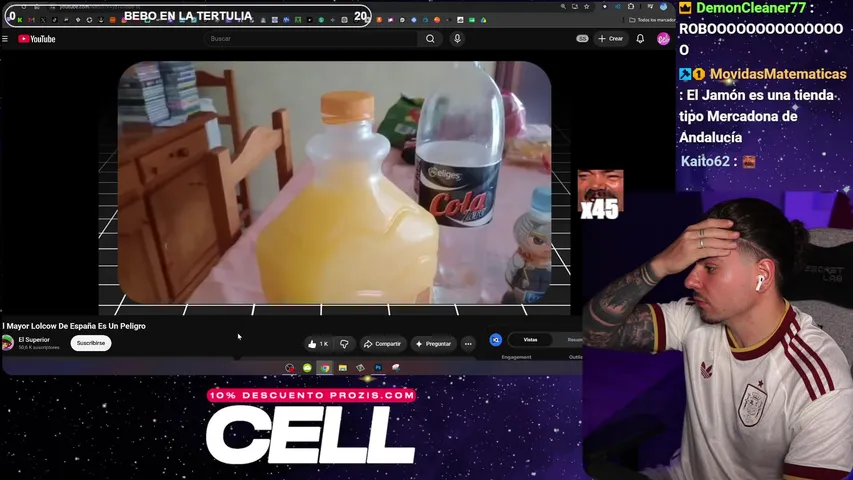Dislike the video with thumbs down

(x=344, y=344)
